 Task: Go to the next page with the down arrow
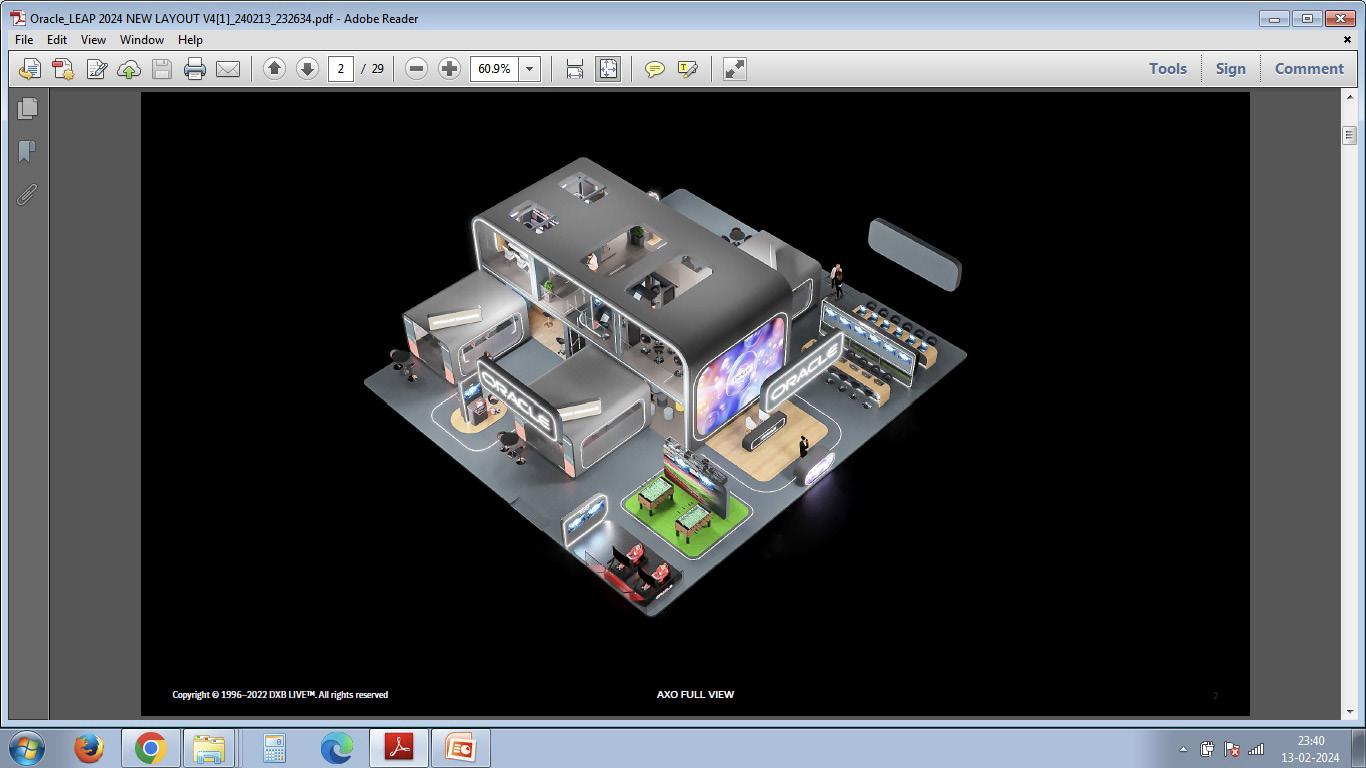click(307, 69)
